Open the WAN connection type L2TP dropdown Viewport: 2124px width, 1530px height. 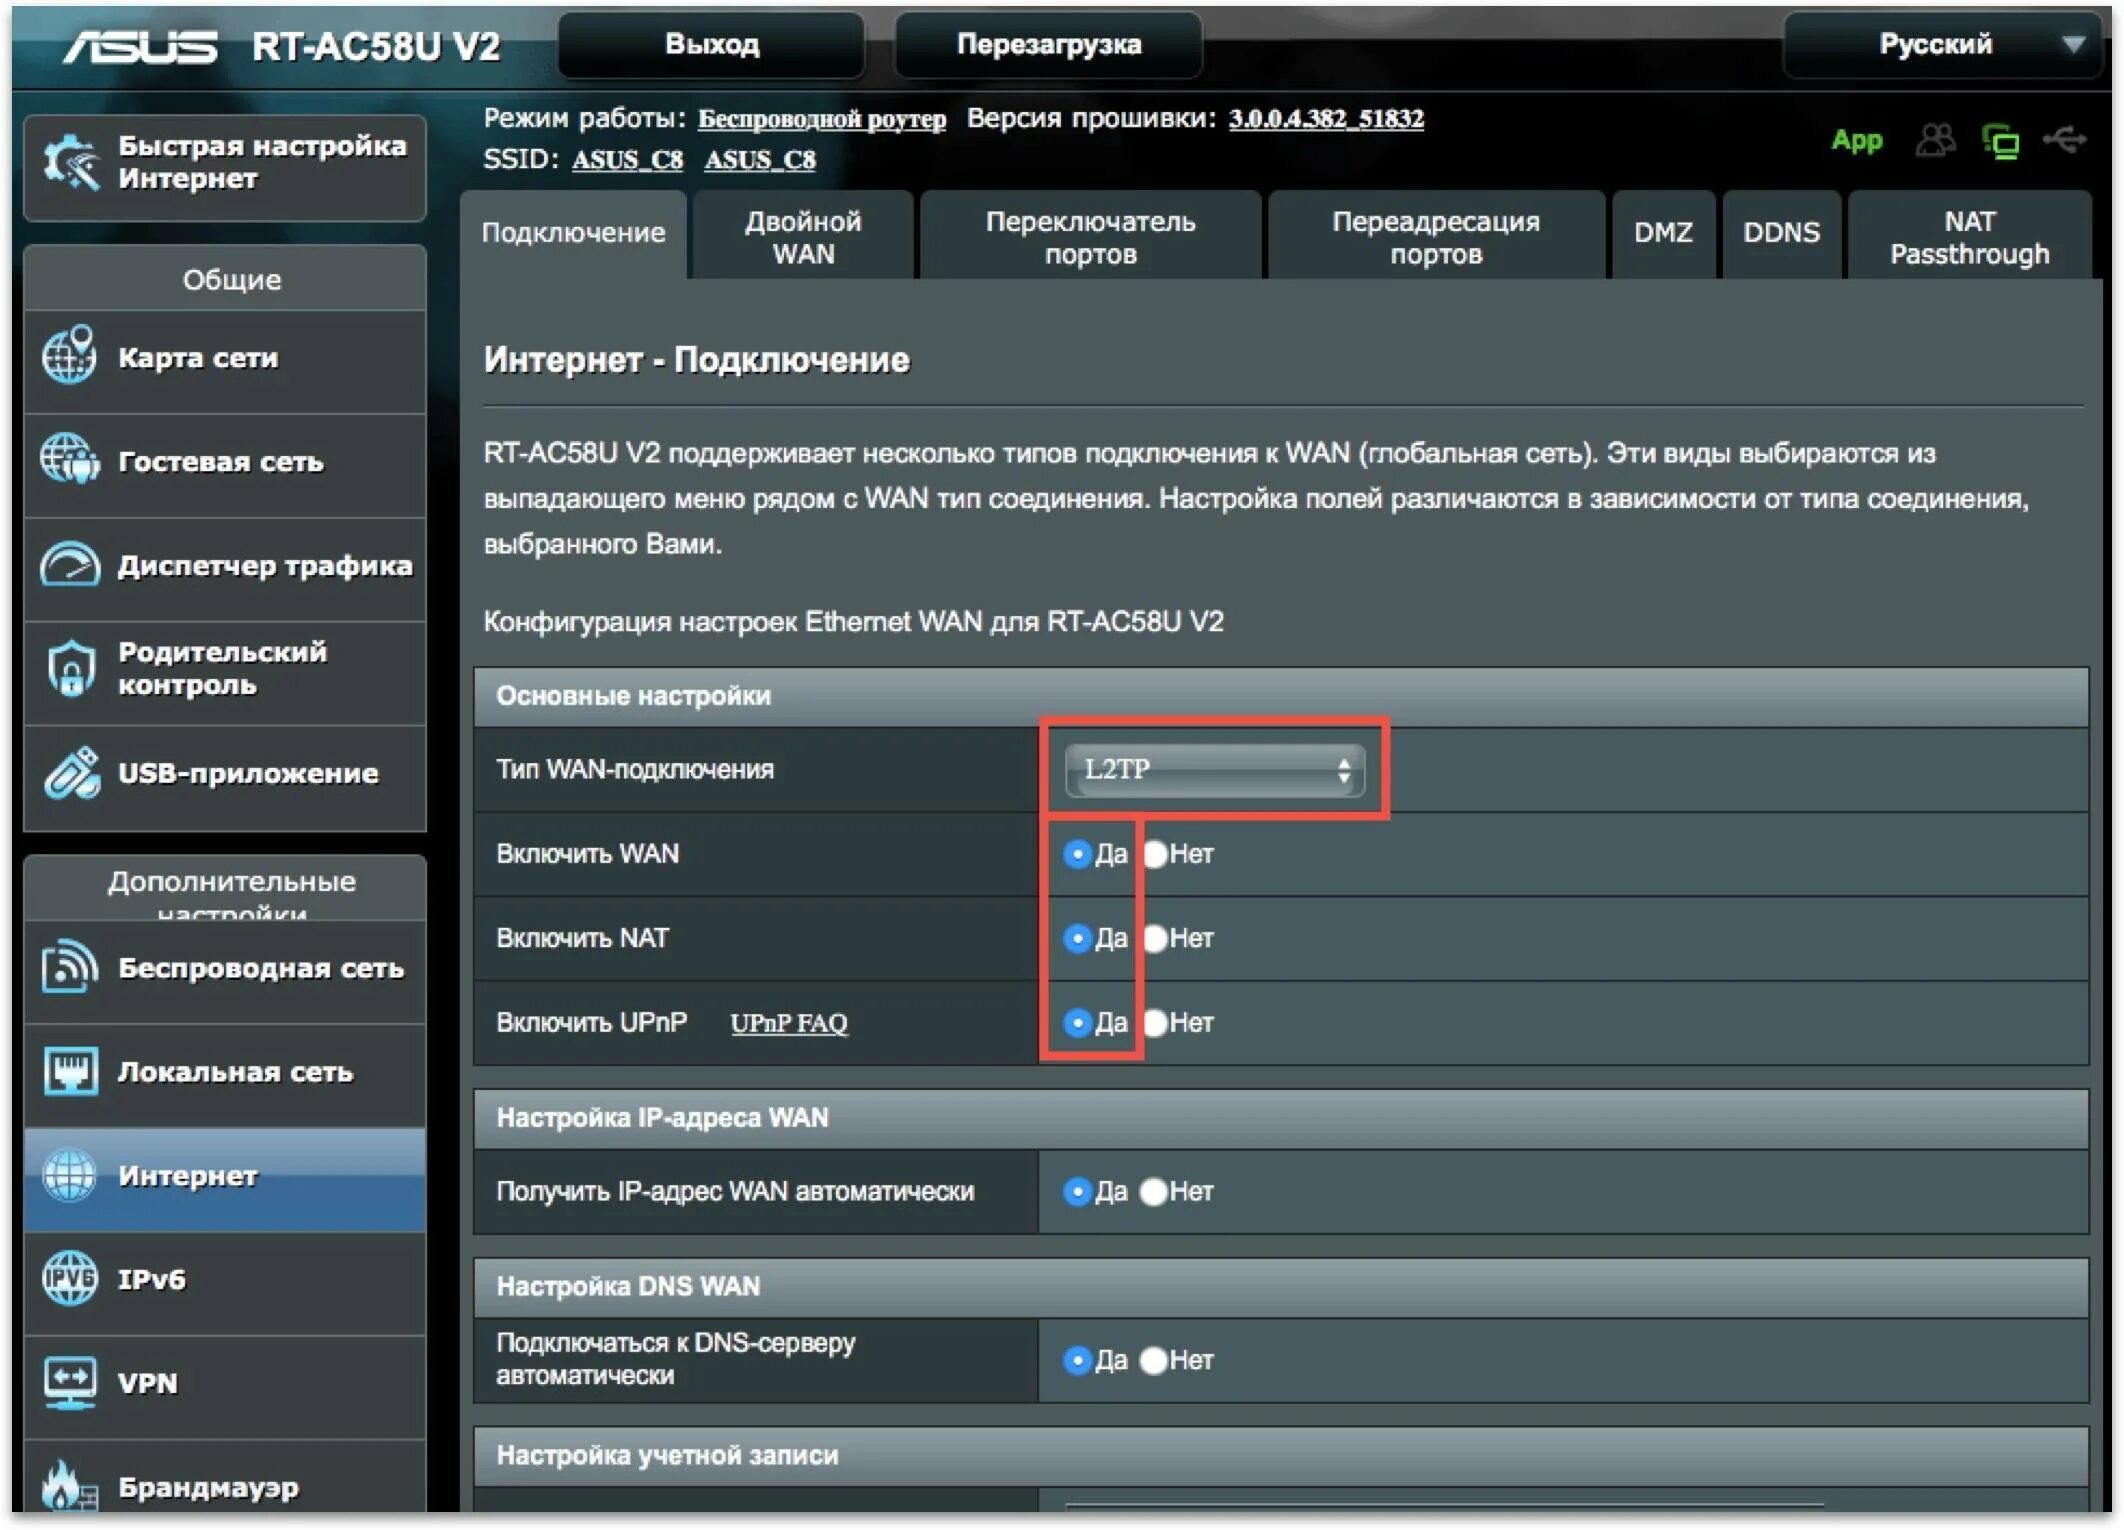[x=1214, y=769]
